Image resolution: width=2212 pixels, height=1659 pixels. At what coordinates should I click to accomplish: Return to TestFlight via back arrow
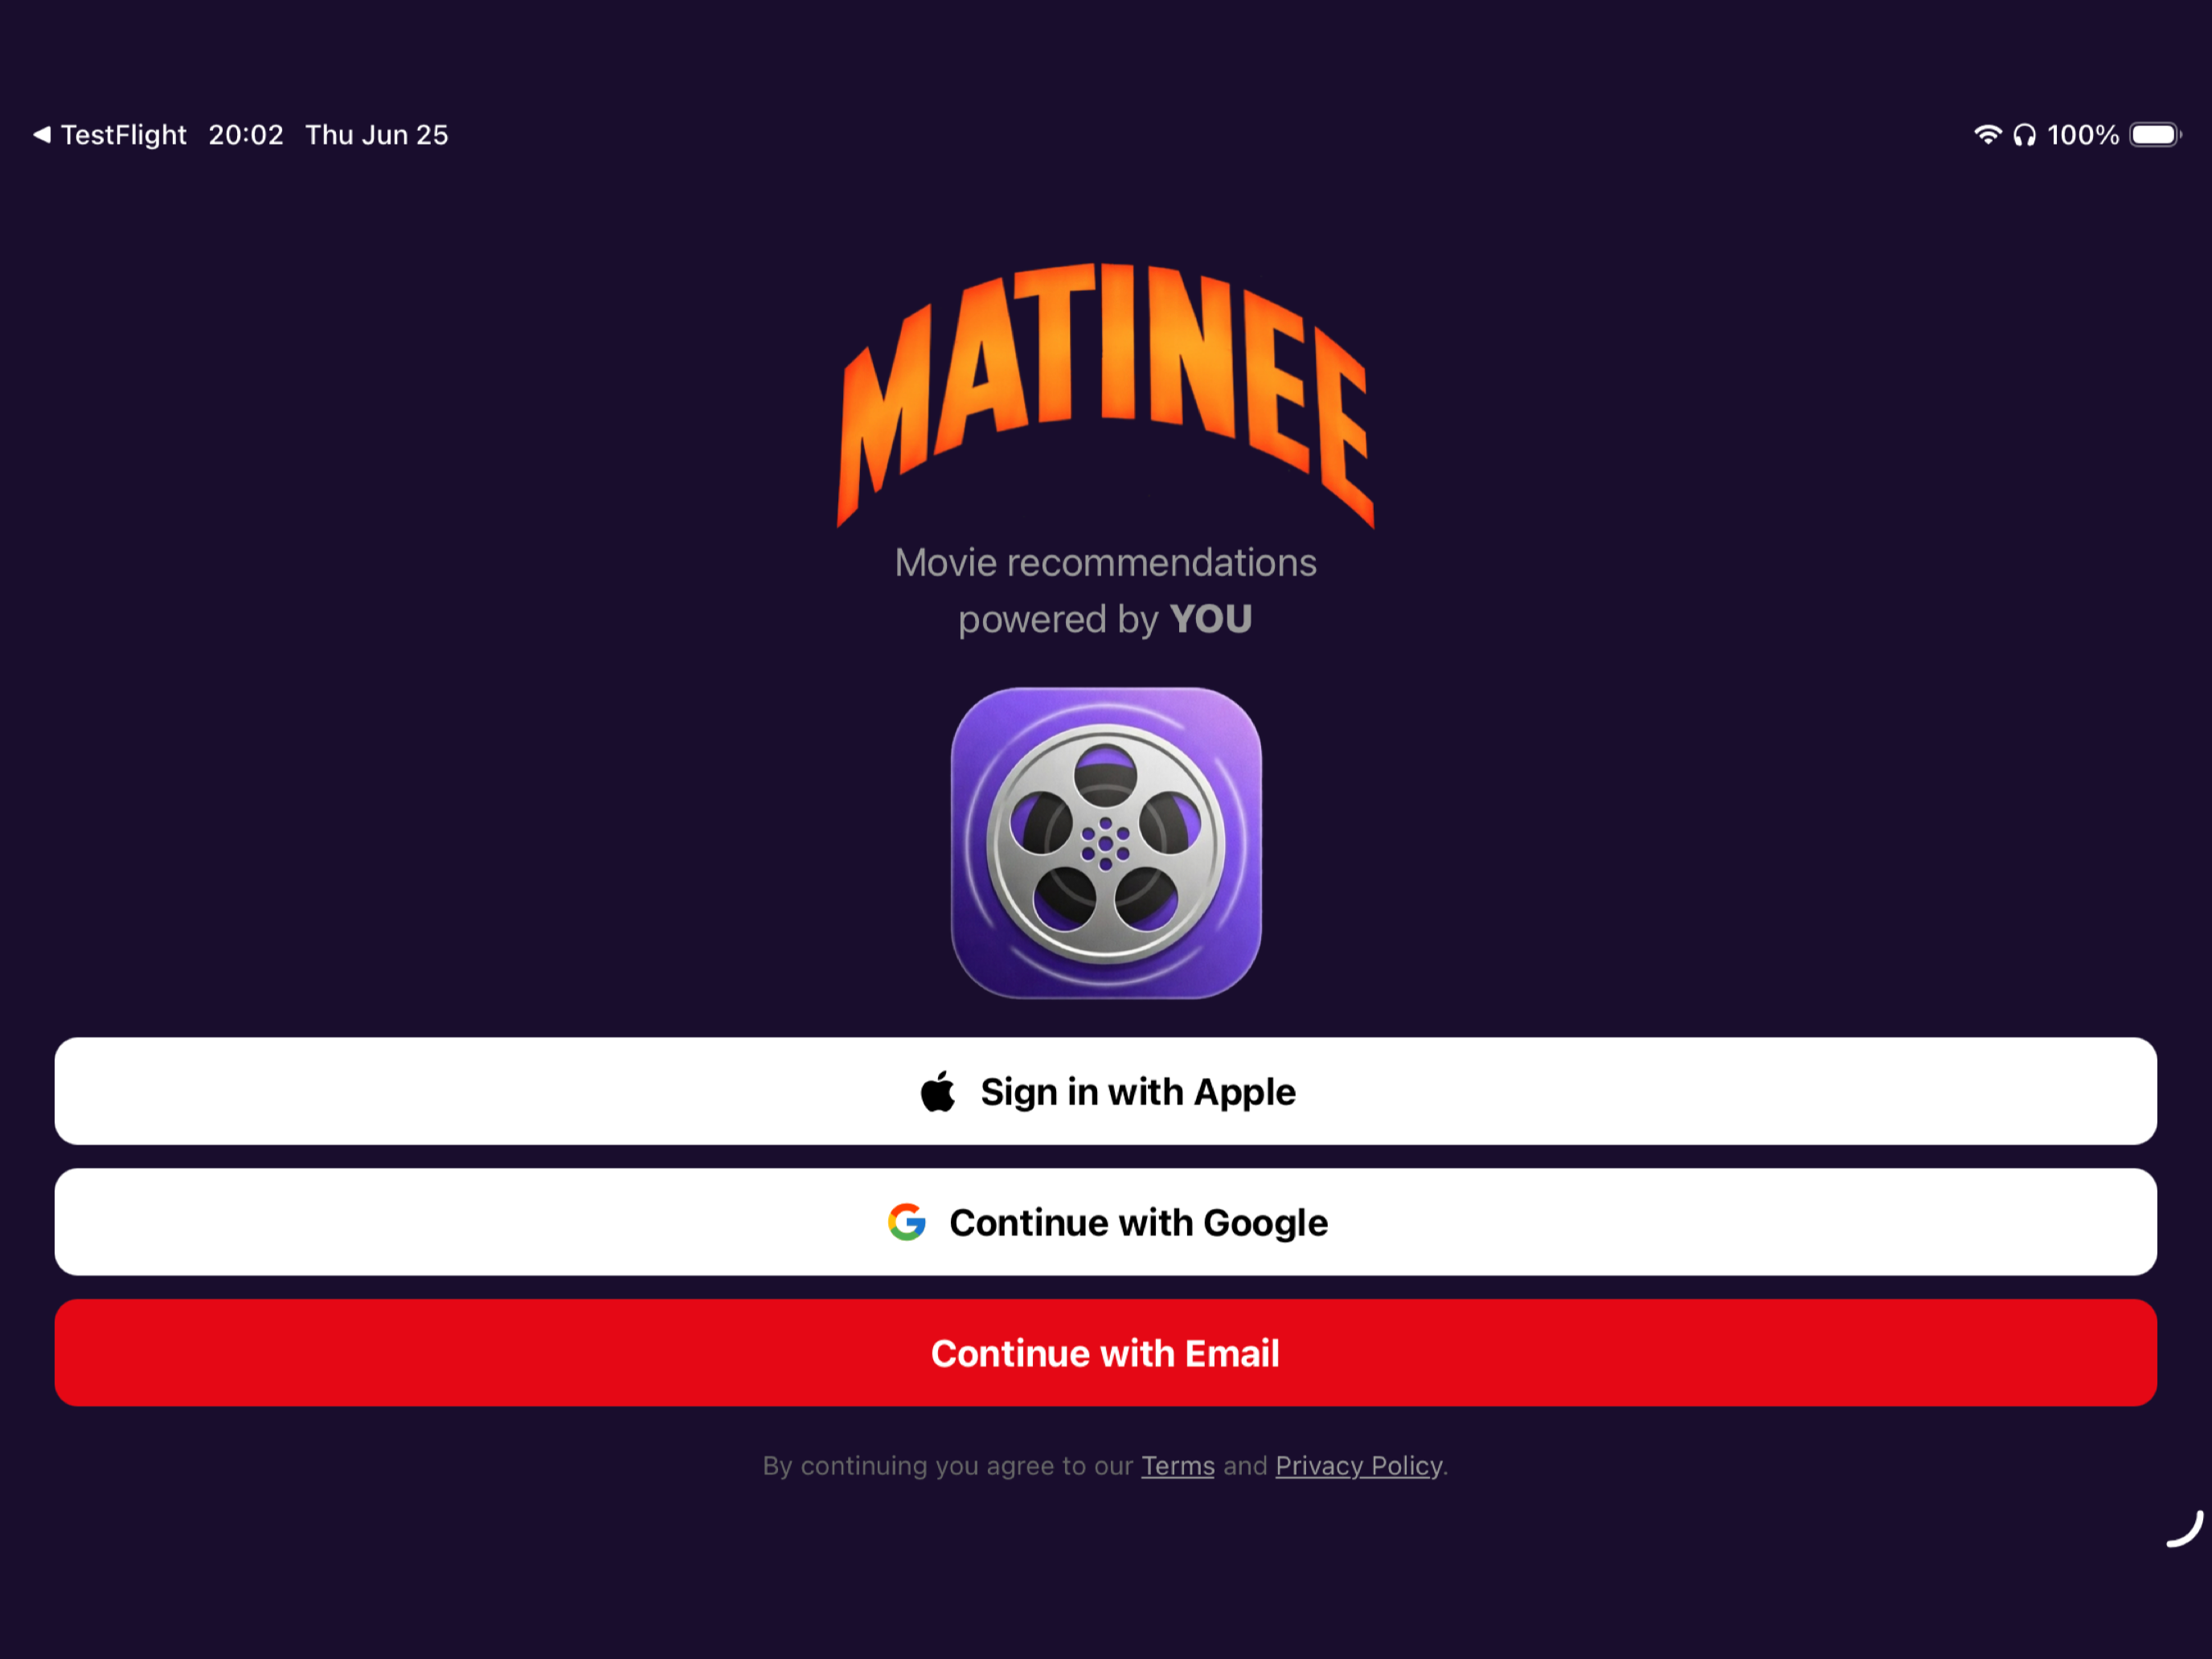point(109,135)
